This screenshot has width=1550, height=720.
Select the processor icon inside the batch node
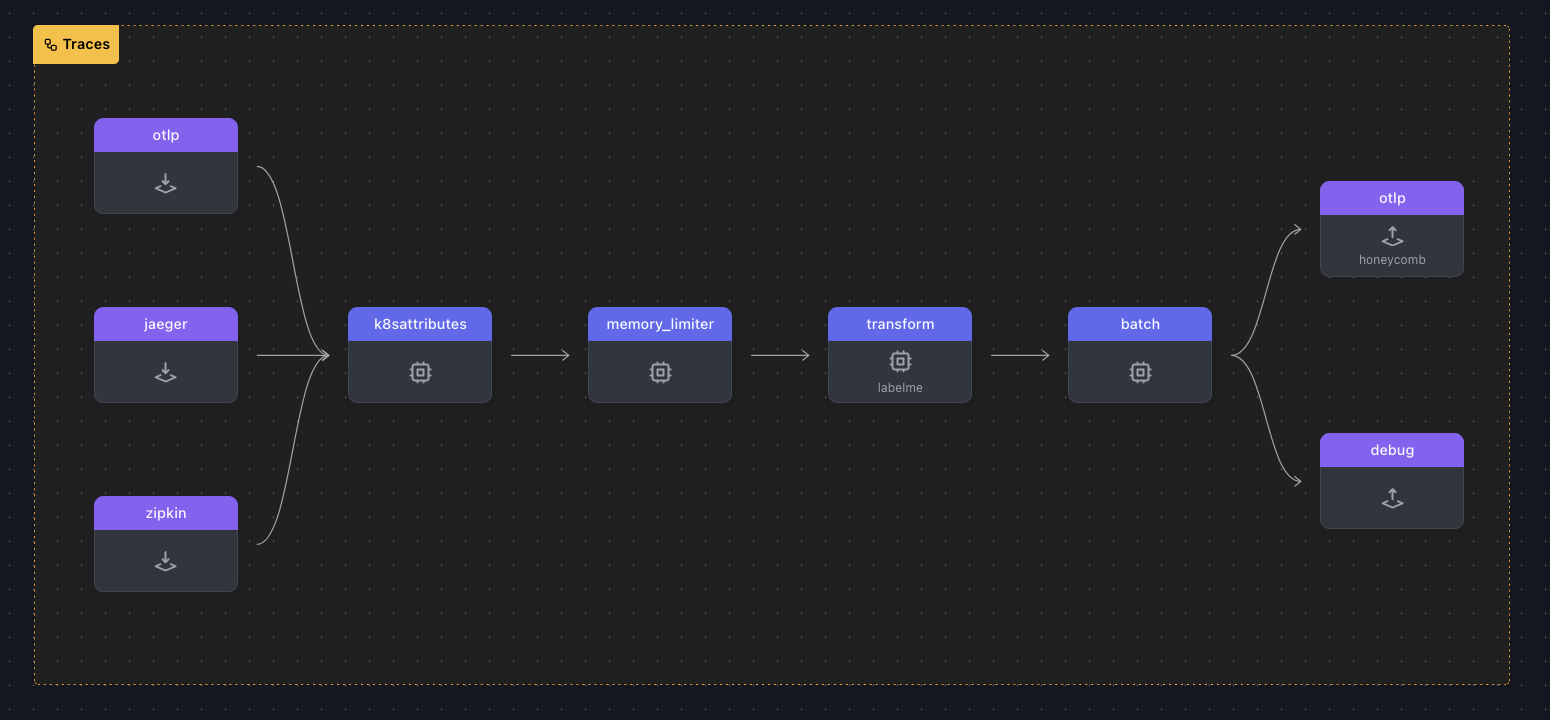coord(1139,371)
